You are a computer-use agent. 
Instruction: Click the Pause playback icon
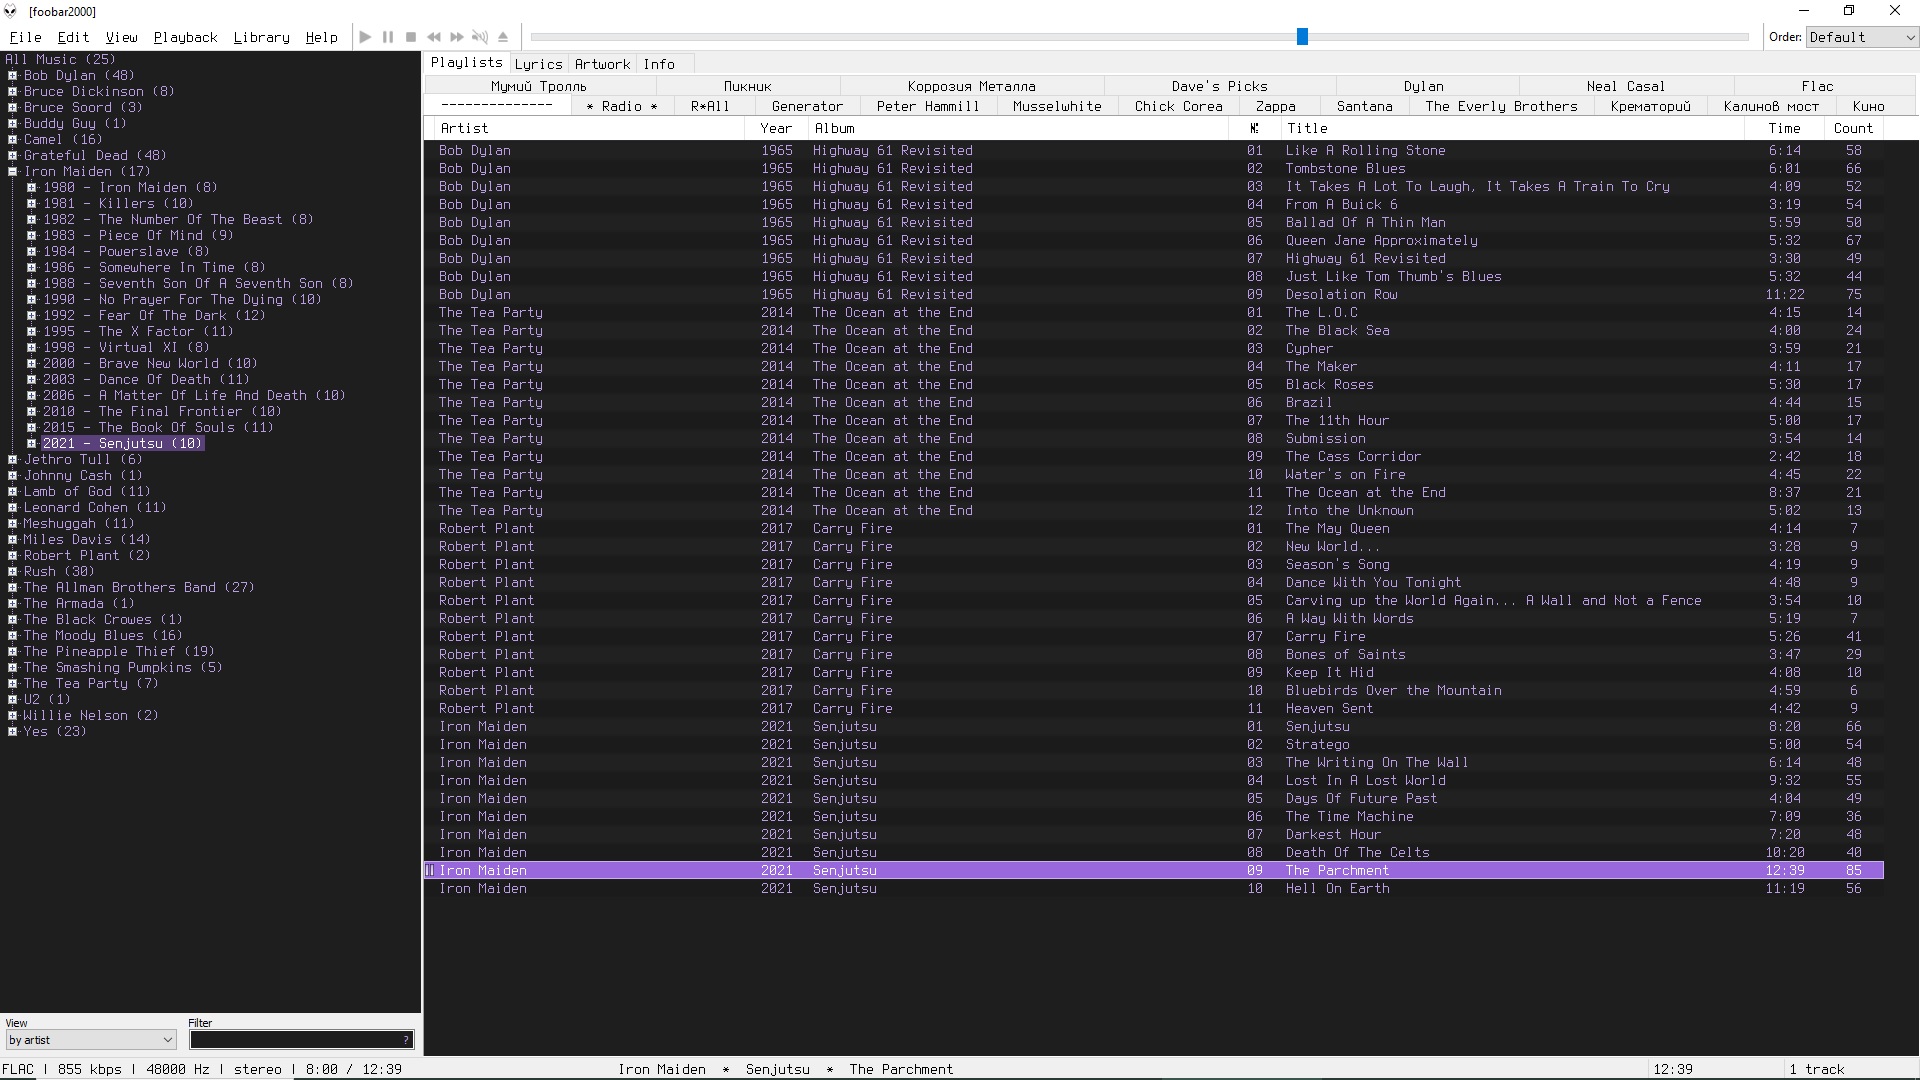point(388,37)
